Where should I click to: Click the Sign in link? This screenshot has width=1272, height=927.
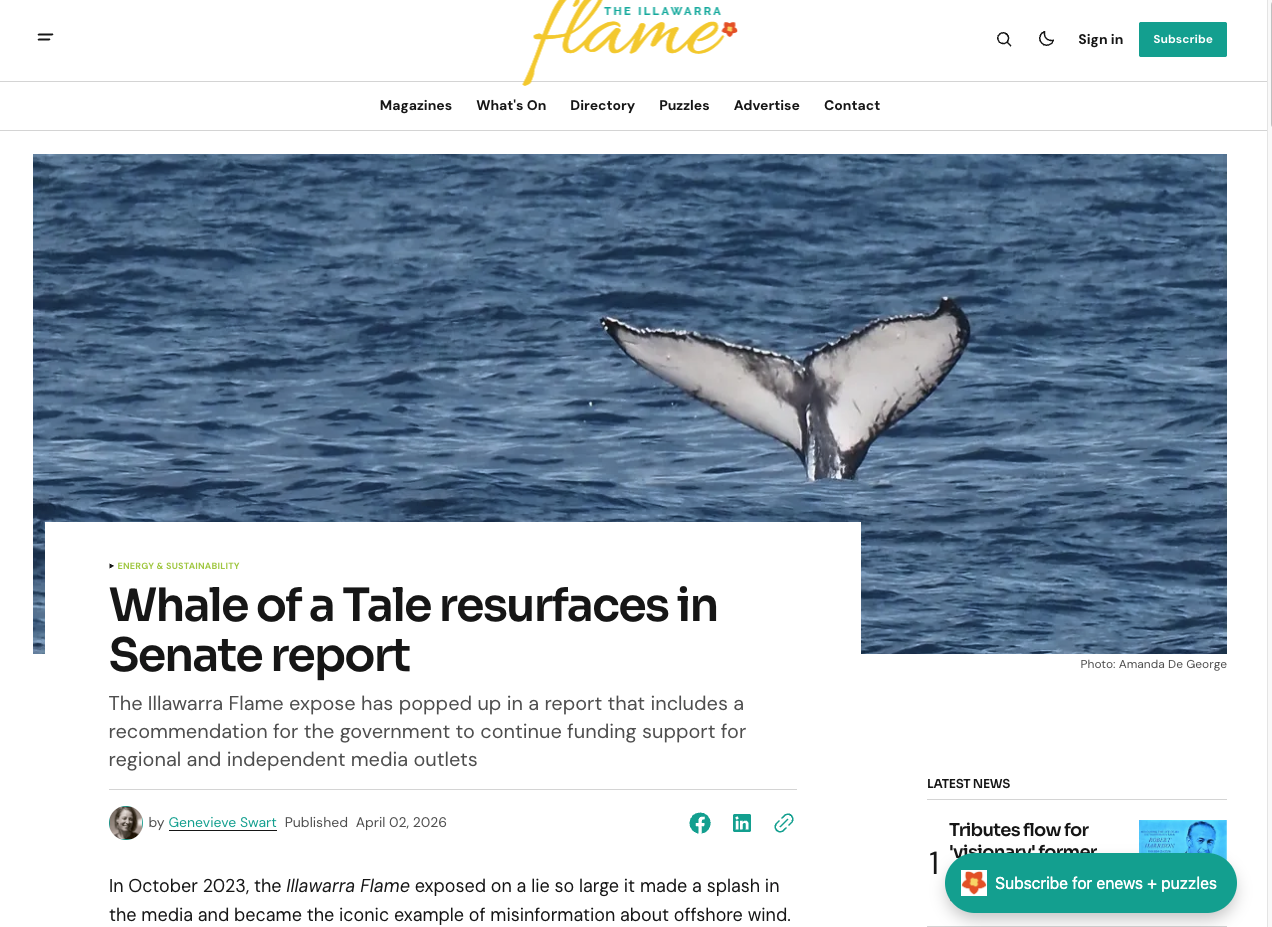point(1100,40)
